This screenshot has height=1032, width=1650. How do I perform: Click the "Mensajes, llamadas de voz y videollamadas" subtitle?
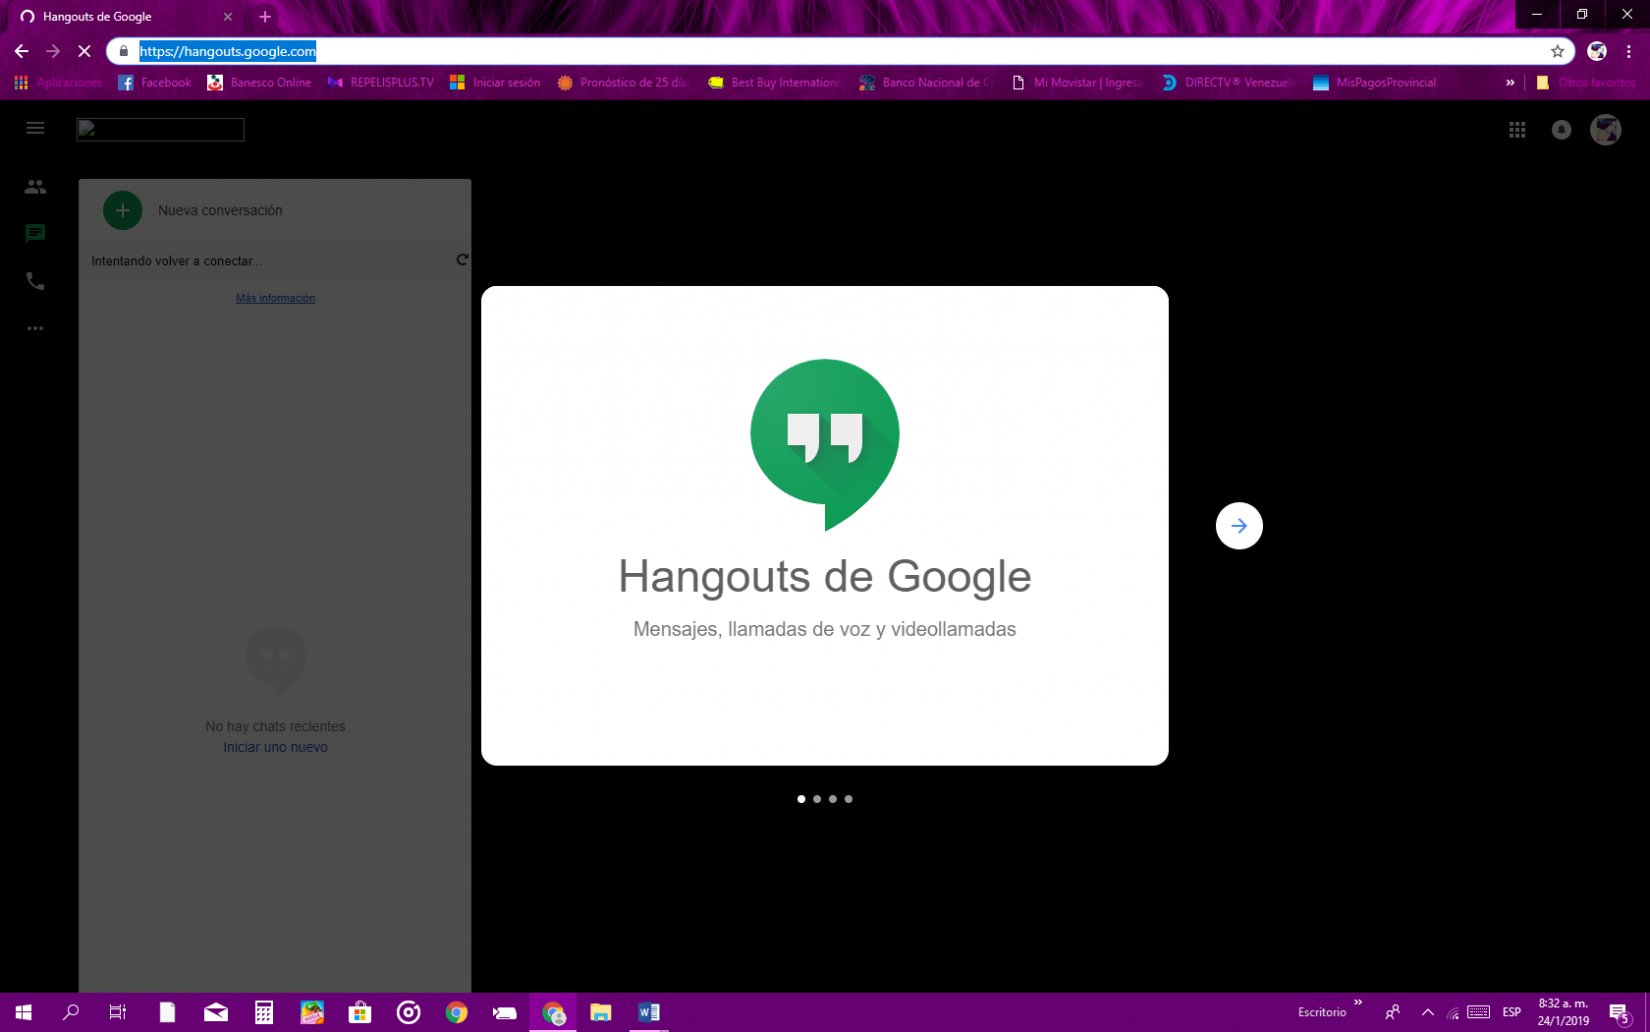pos(825,629)
